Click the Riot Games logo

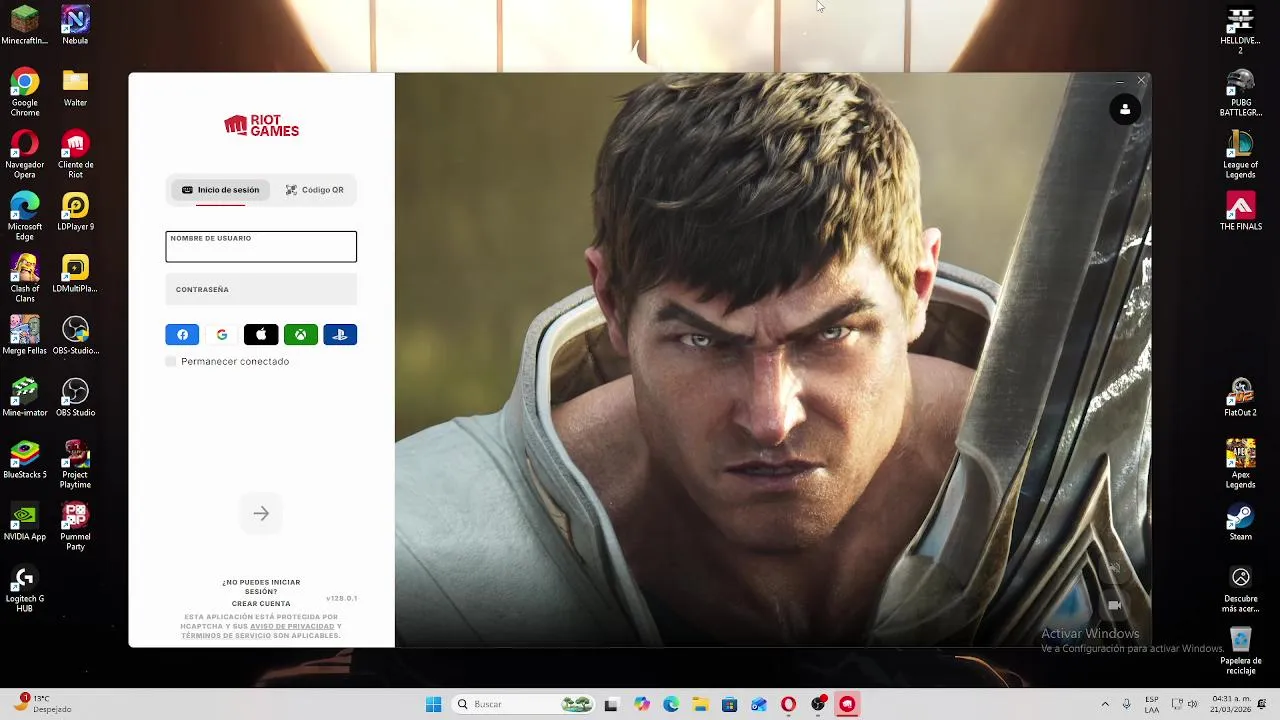[x=261, y=126]
